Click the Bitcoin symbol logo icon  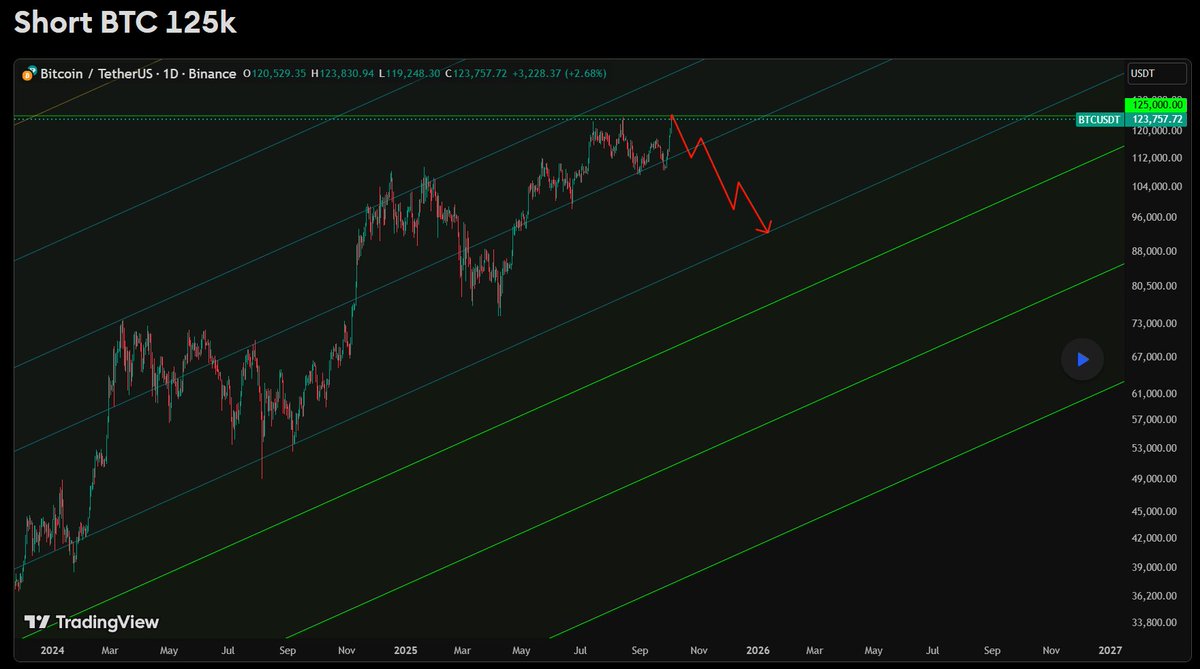tap(28, 73)
